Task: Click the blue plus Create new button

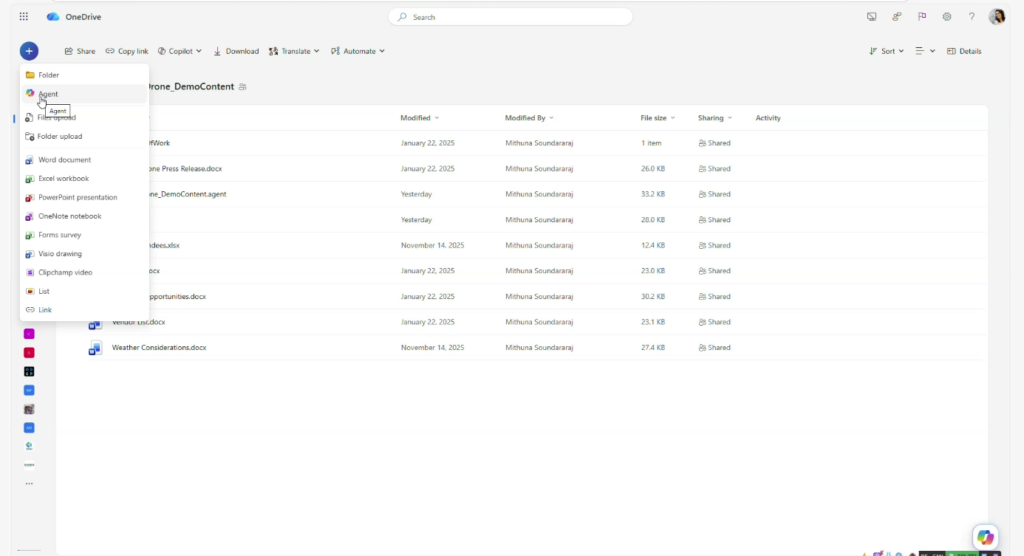Action: pos(29,51)
